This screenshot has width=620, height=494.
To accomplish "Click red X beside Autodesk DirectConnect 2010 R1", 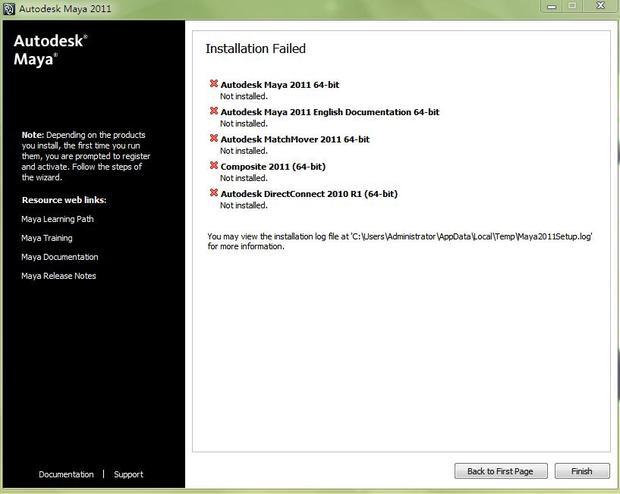I will (213, 192).
